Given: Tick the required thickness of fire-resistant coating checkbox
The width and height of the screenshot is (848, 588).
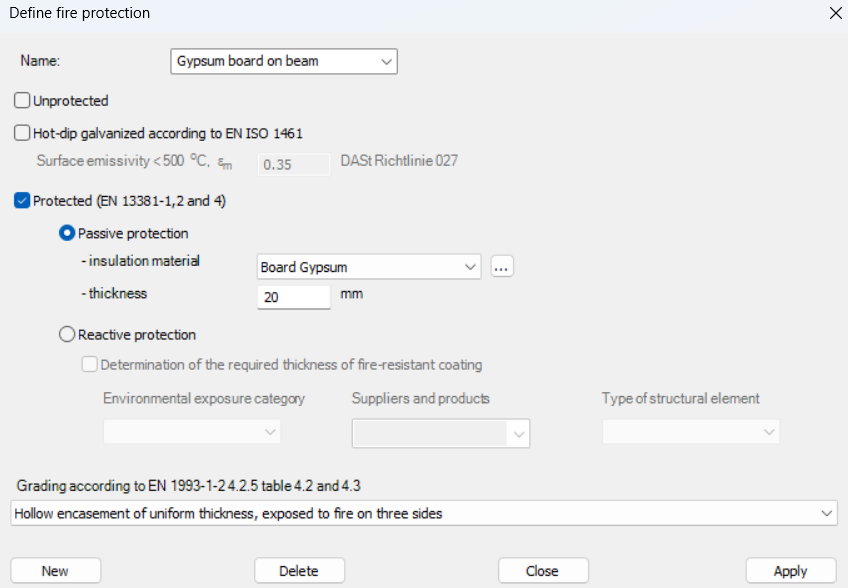Looking at the screenshot, I should tap(90, 365).
